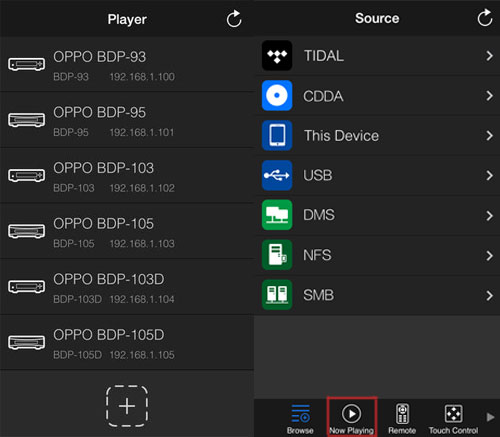Tap the TIDAL logo icon
Screen dimensions: 500x437
pos(277,56)
